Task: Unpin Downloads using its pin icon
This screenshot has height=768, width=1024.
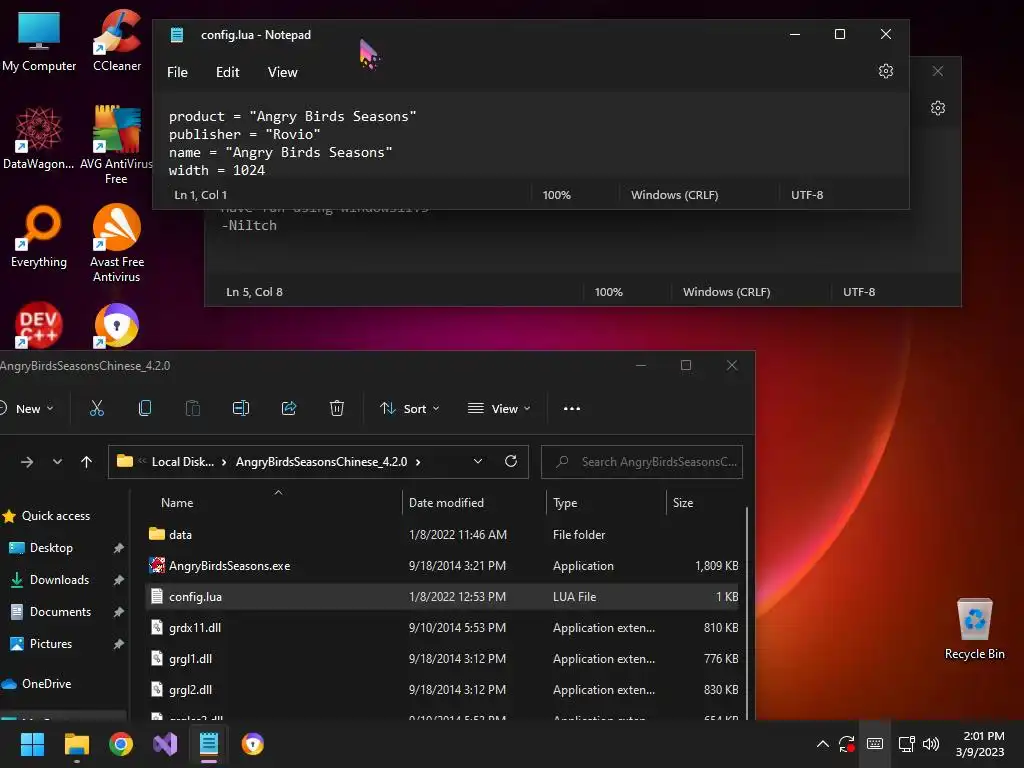Action: tap(118, 580)
